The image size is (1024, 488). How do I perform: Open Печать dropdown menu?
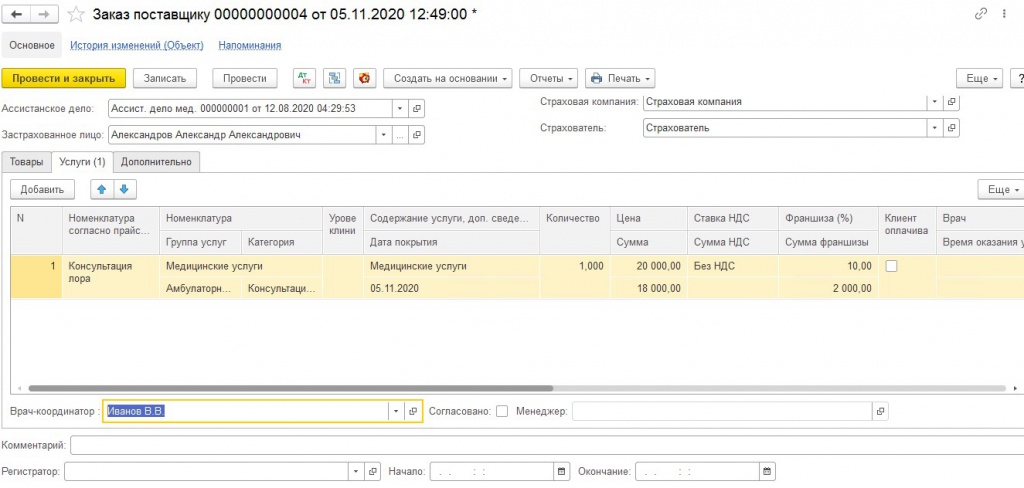(620, 78)
